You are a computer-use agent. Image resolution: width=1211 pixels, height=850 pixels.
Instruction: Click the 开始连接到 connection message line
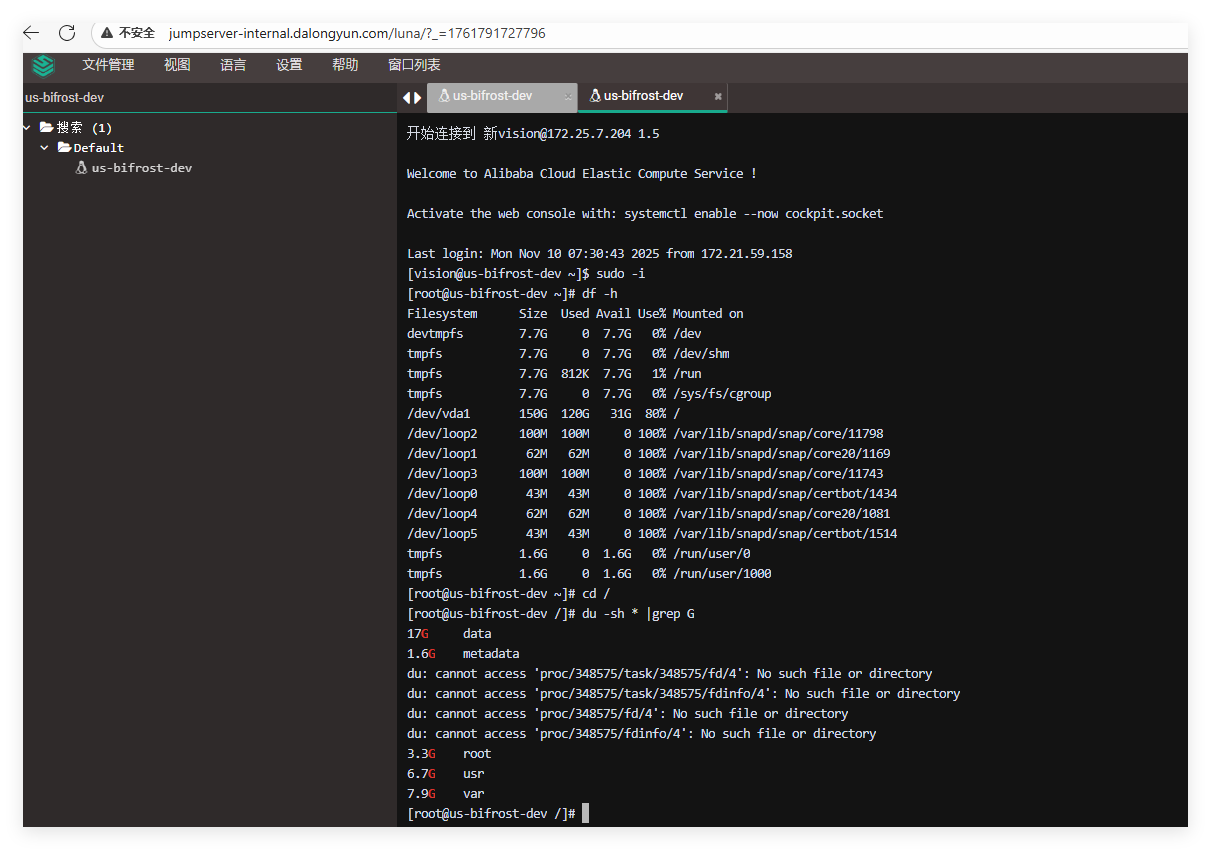click(533, 133)
